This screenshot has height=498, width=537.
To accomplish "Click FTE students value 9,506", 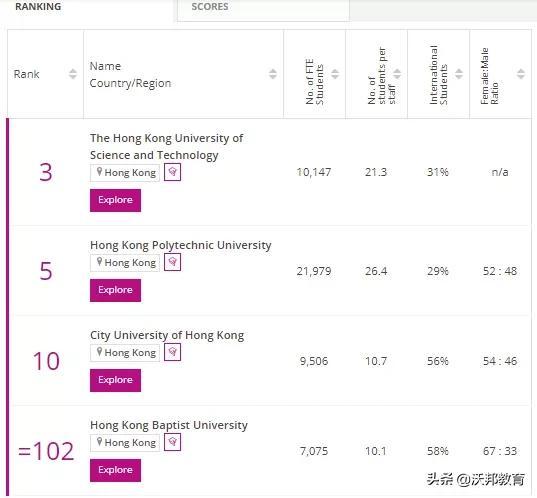I will point(314,361).
